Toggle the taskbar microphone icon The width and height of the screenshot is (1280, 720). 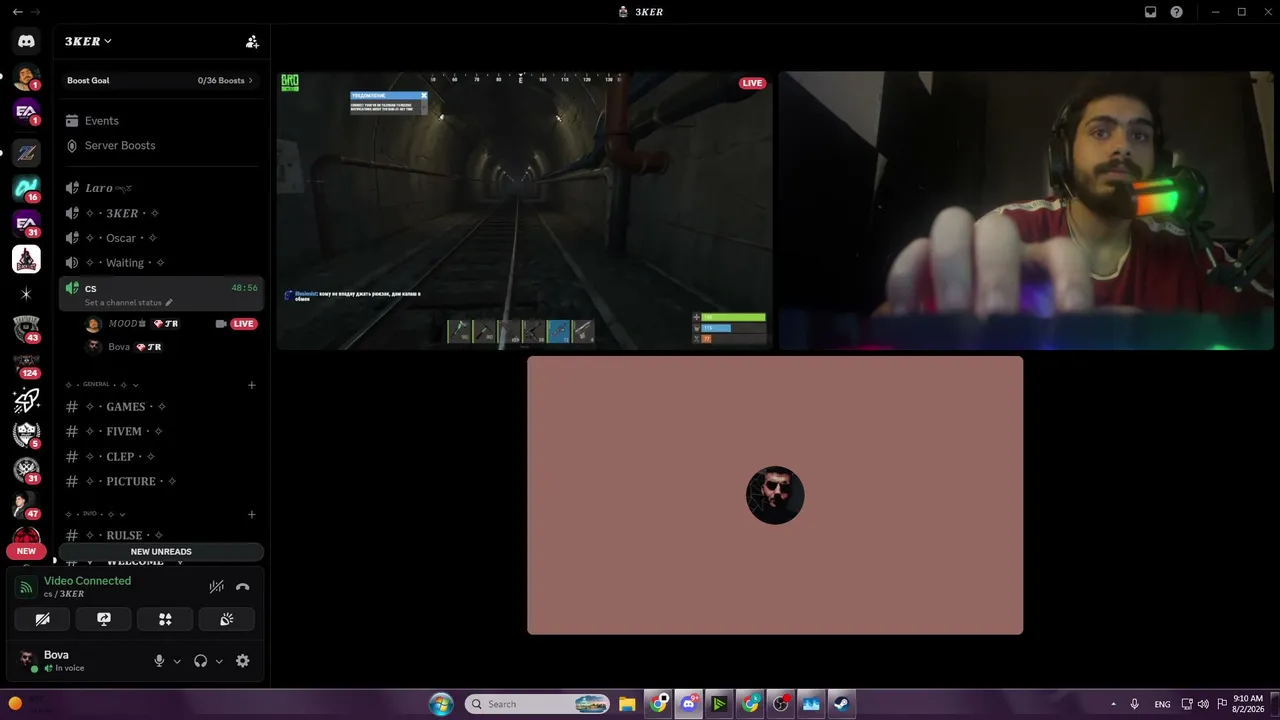1134,704
